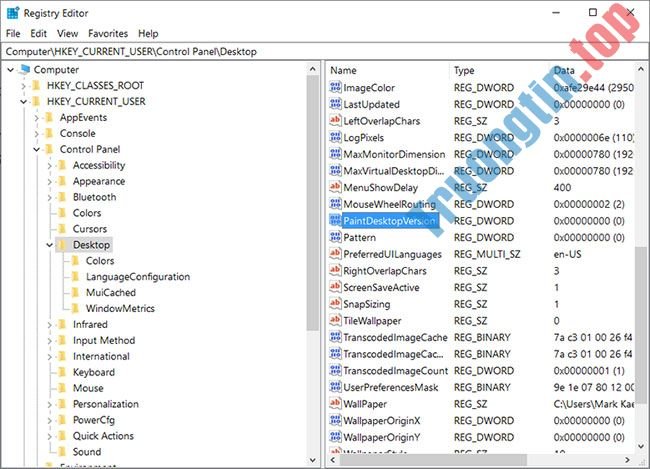Collapse the Control Panel key
The image size is (650, 469).
tap(36, 149)
